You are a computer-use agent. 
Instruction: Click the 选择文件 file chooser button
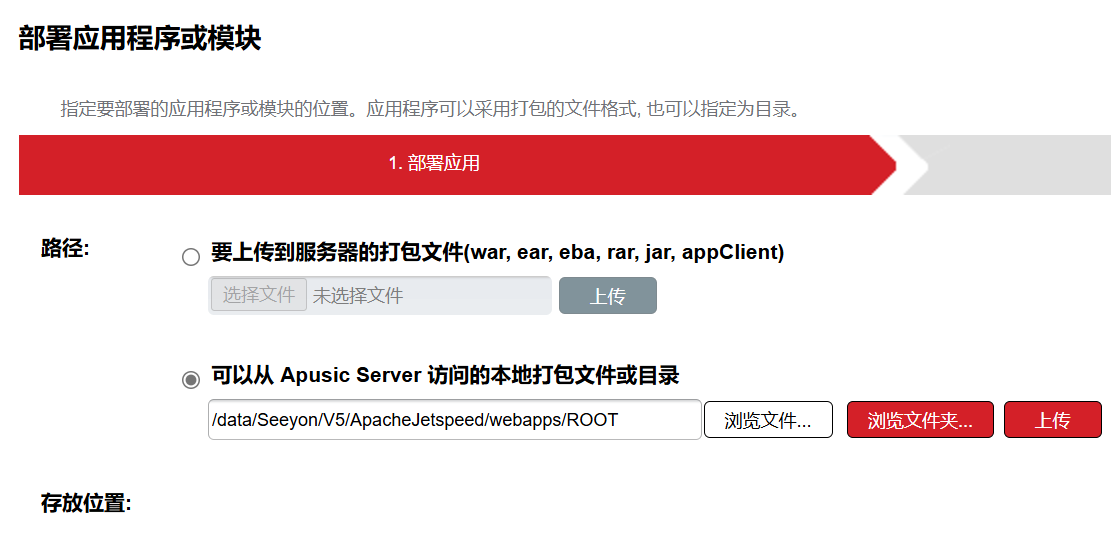coord(259,295)
